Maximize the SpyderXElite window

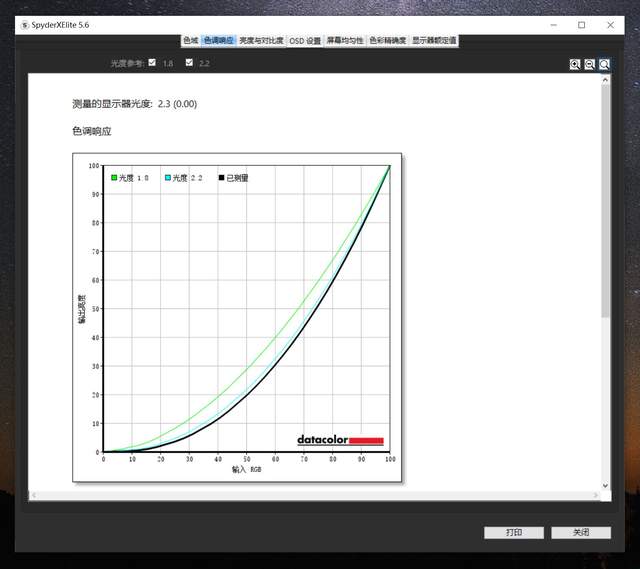(582, 25)
